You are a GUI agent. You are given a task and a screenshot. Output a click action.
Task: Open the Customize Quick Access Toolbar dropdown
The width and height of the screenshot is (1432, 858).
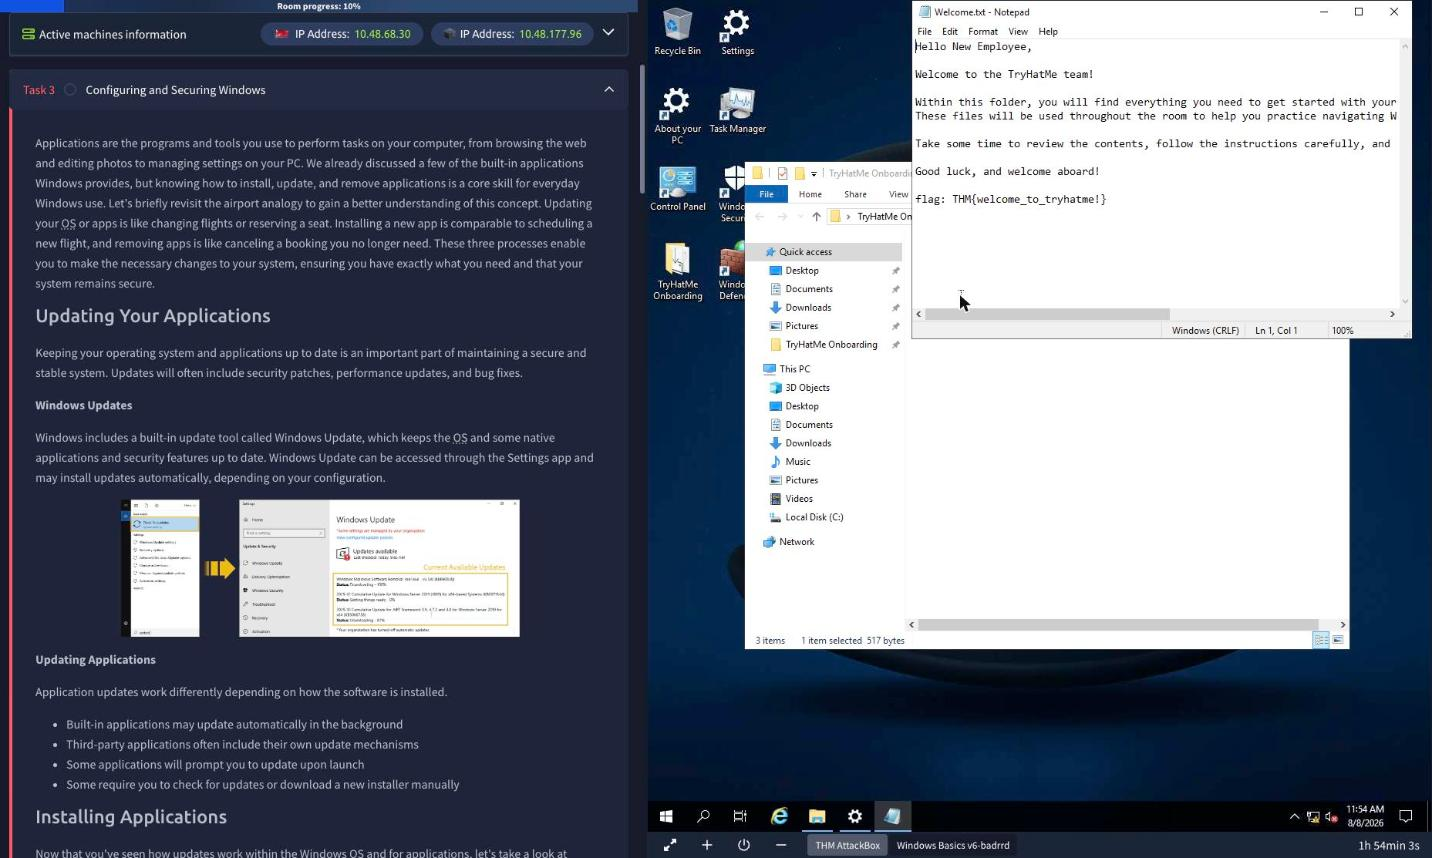(x=813, y=174)
